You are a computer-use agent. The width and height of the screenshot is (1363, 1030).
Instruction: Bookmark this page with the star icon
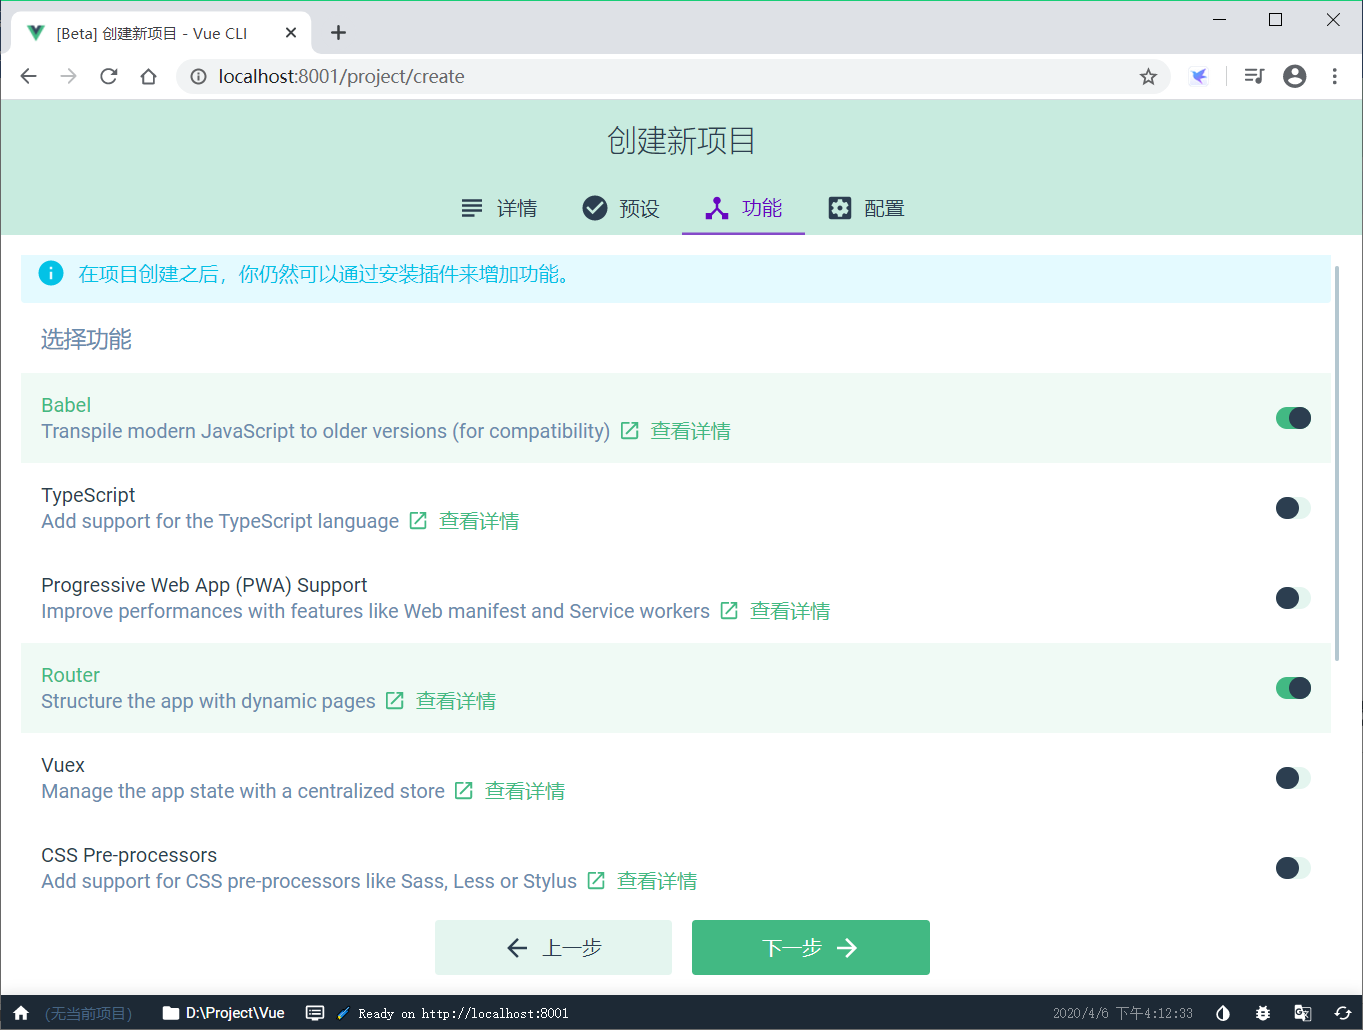(x=1148, y=76)
